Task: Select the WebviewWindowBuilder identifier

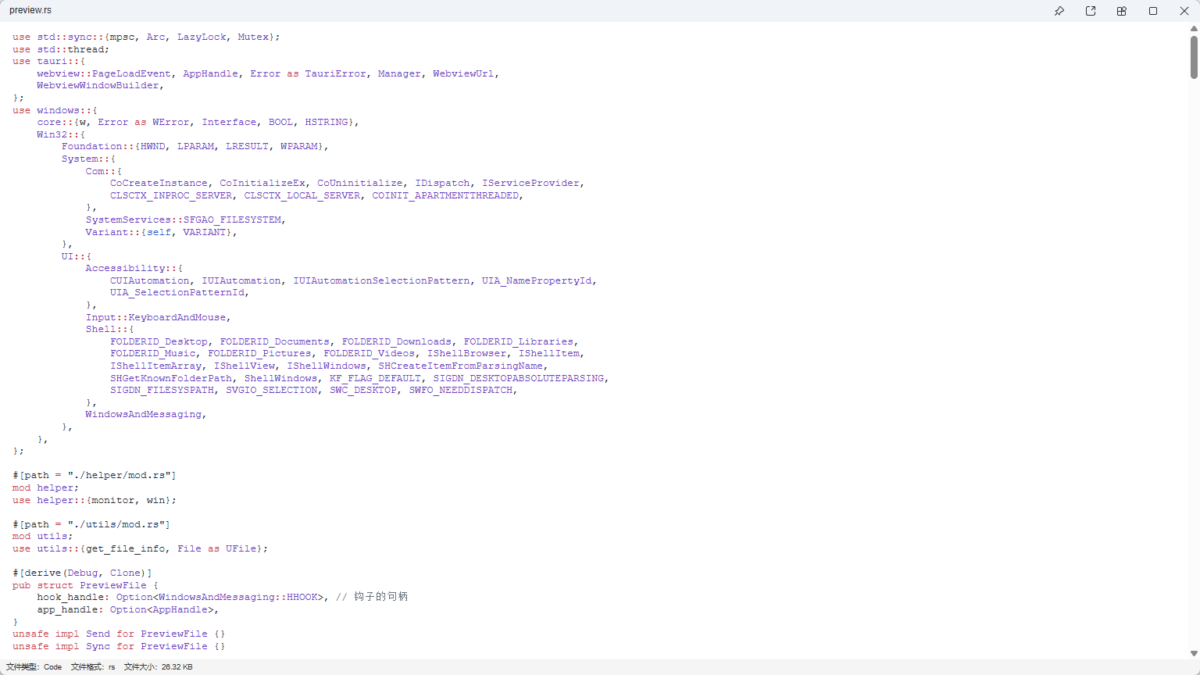Action: (x=97, y=85)
